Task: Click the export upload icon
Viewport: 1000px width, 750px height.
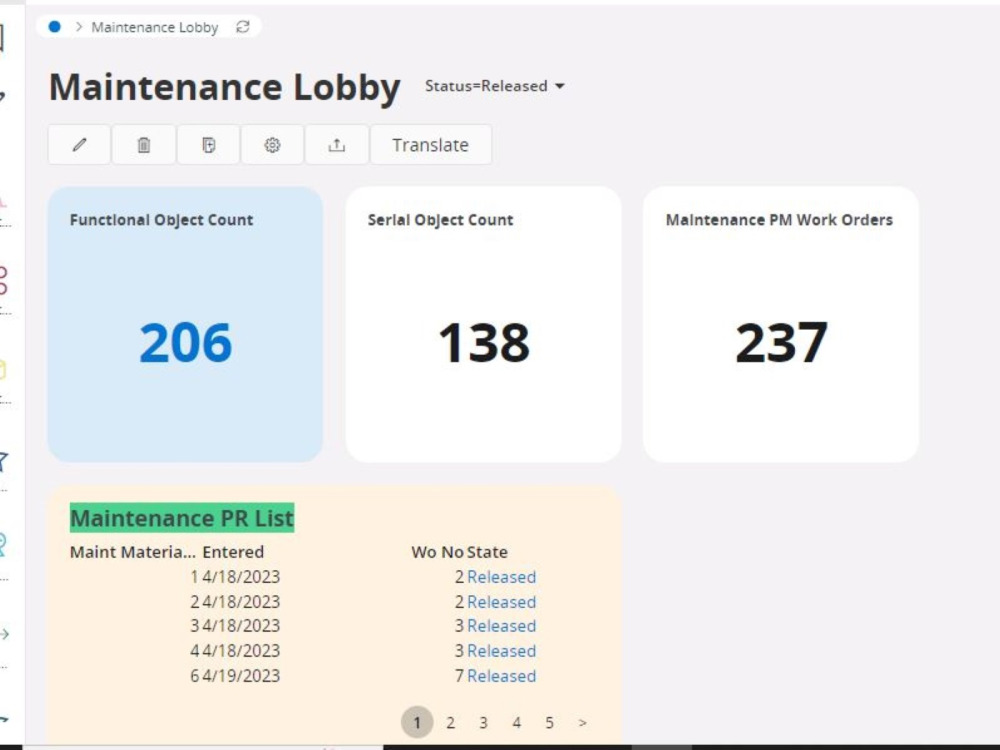Action: 337,145
